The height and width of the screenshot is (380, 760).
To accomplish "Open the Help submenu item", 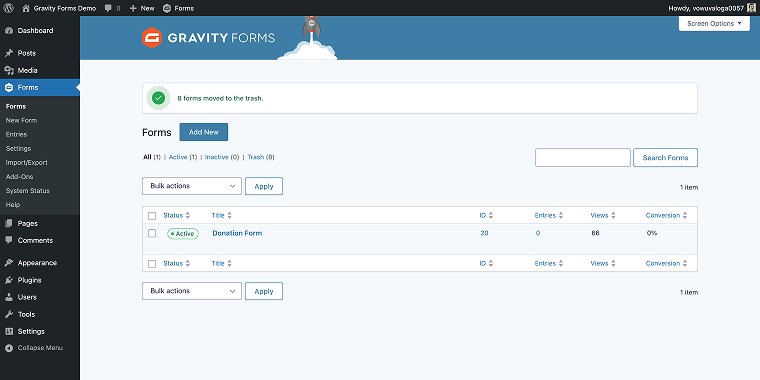I will click(13, 205).
